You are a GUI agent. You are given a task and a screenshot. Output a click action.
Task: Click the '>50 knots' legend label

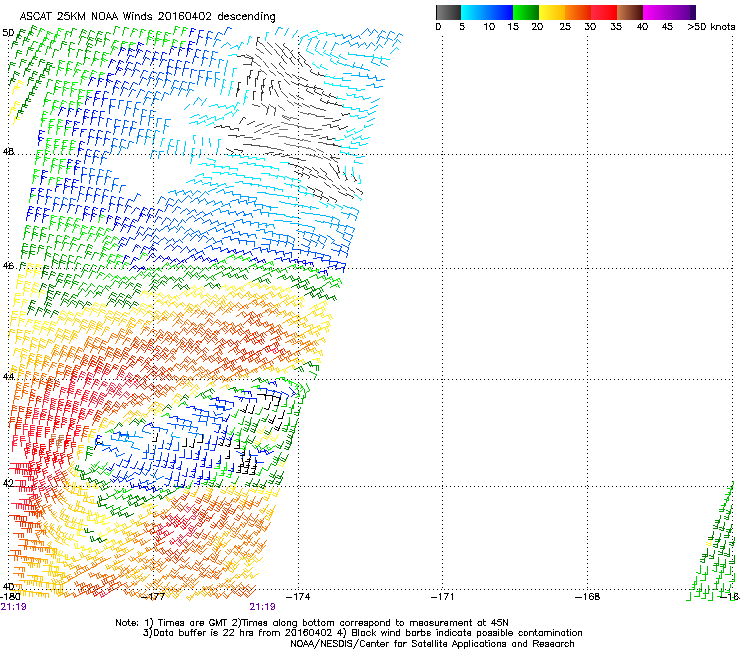(x=711, y=27)
